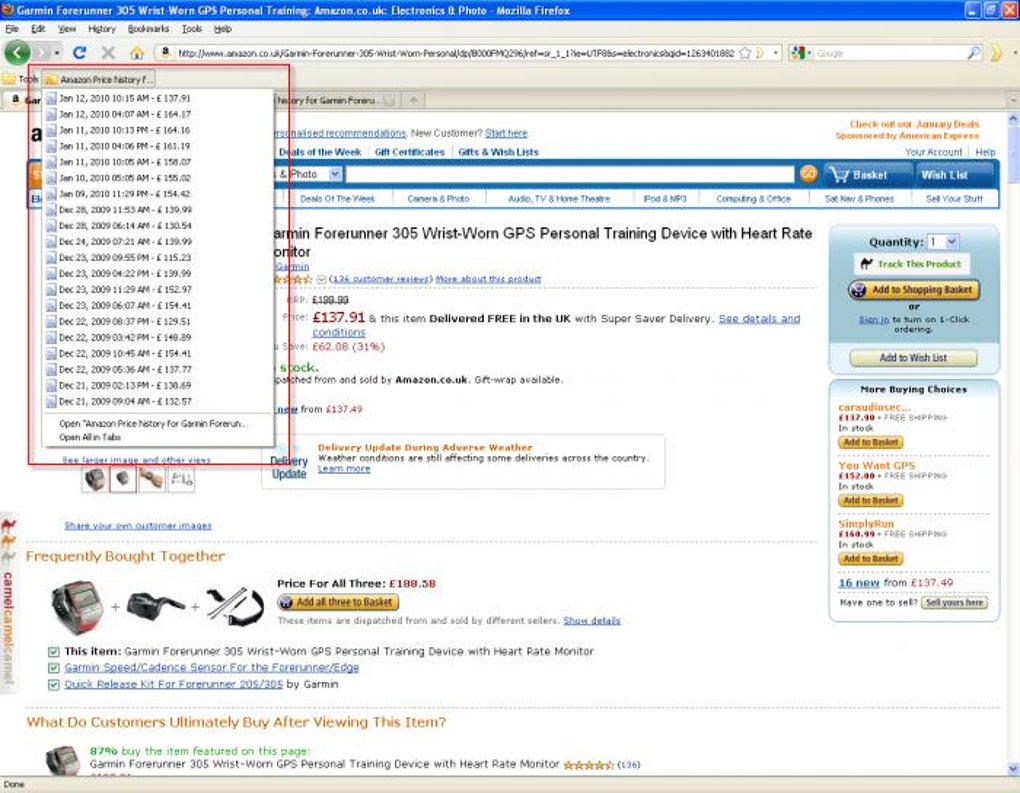Click the Sell yours here button
The height and width of the screenshot is (793, 1020).
pos(954,602)
